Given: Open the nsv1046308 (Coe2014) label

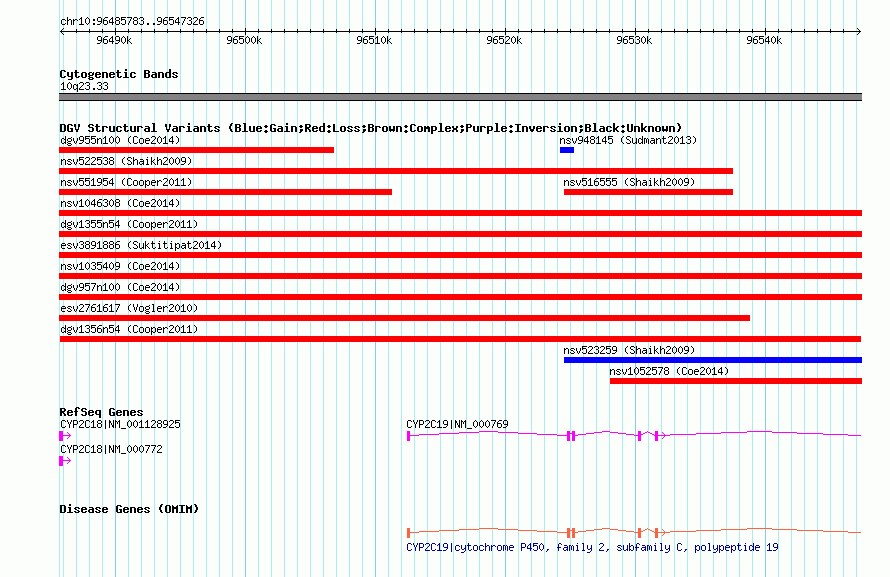Looking at the screenshot, I should [120, 203].
